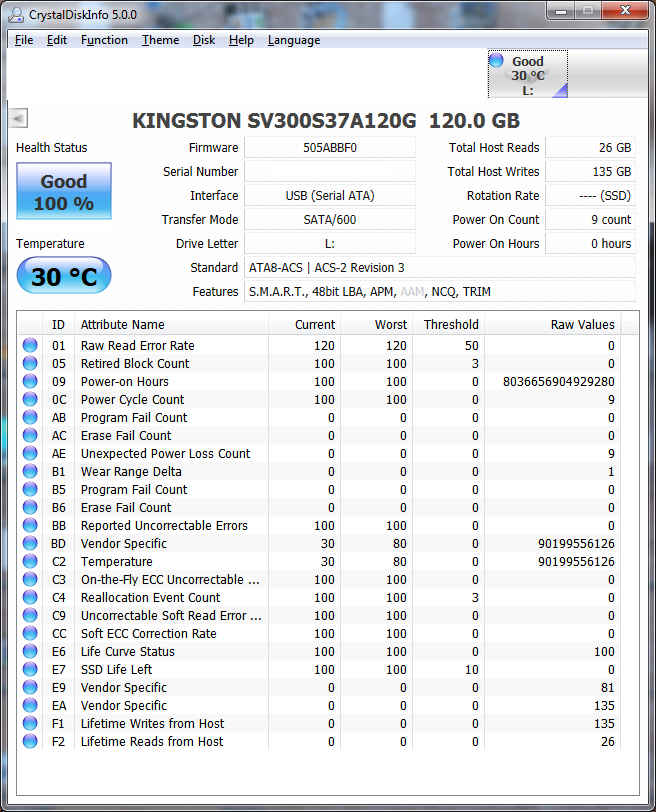Click the Threshold column header

[448, 325]
